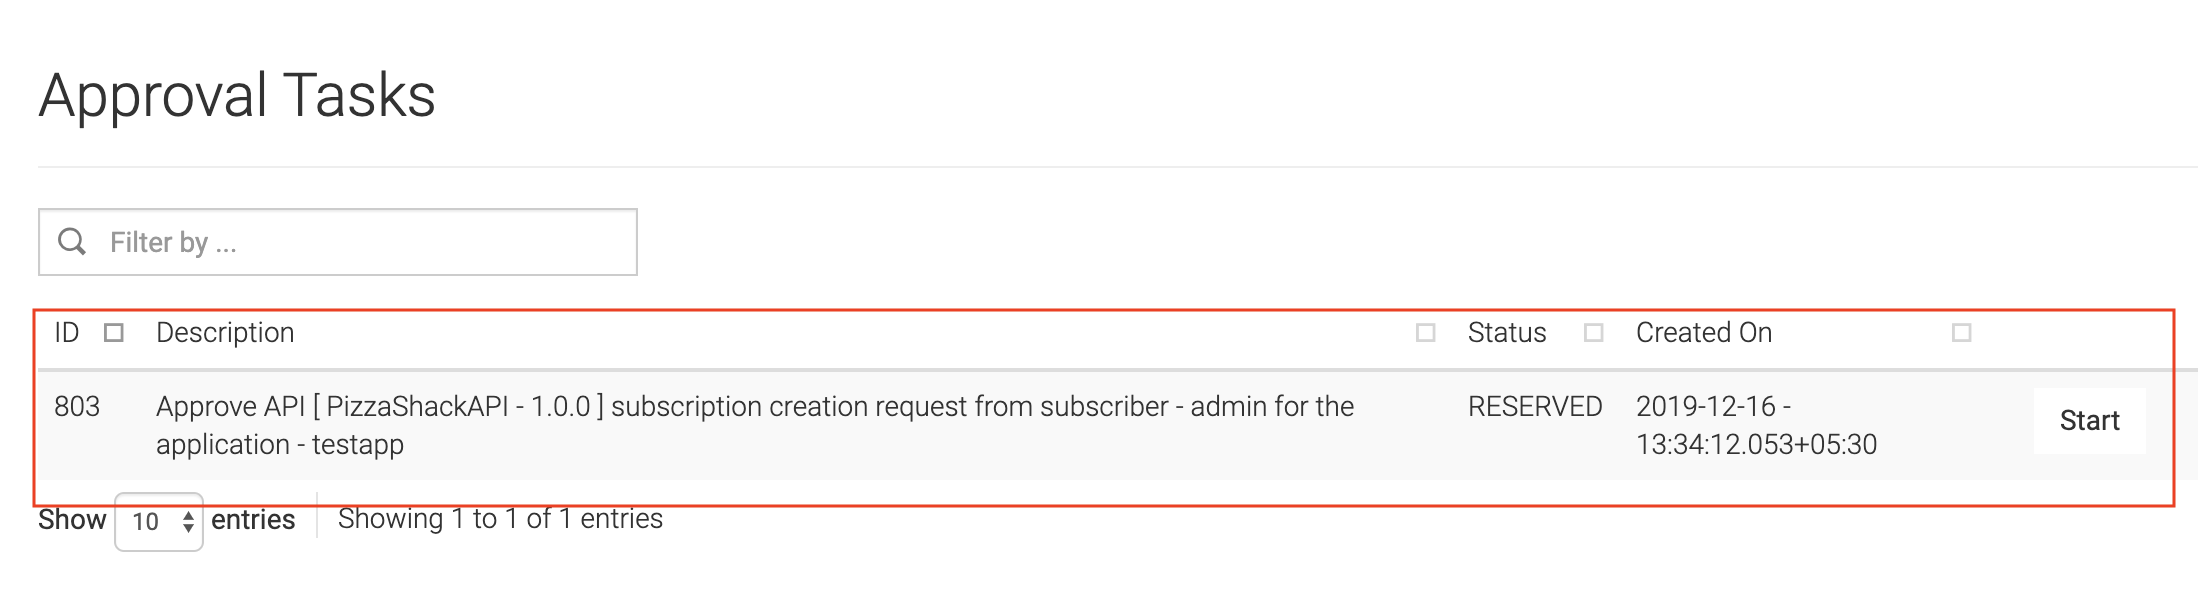Select the row for approval task 803
Viewport: 2198px width, 604px height.
900,425
